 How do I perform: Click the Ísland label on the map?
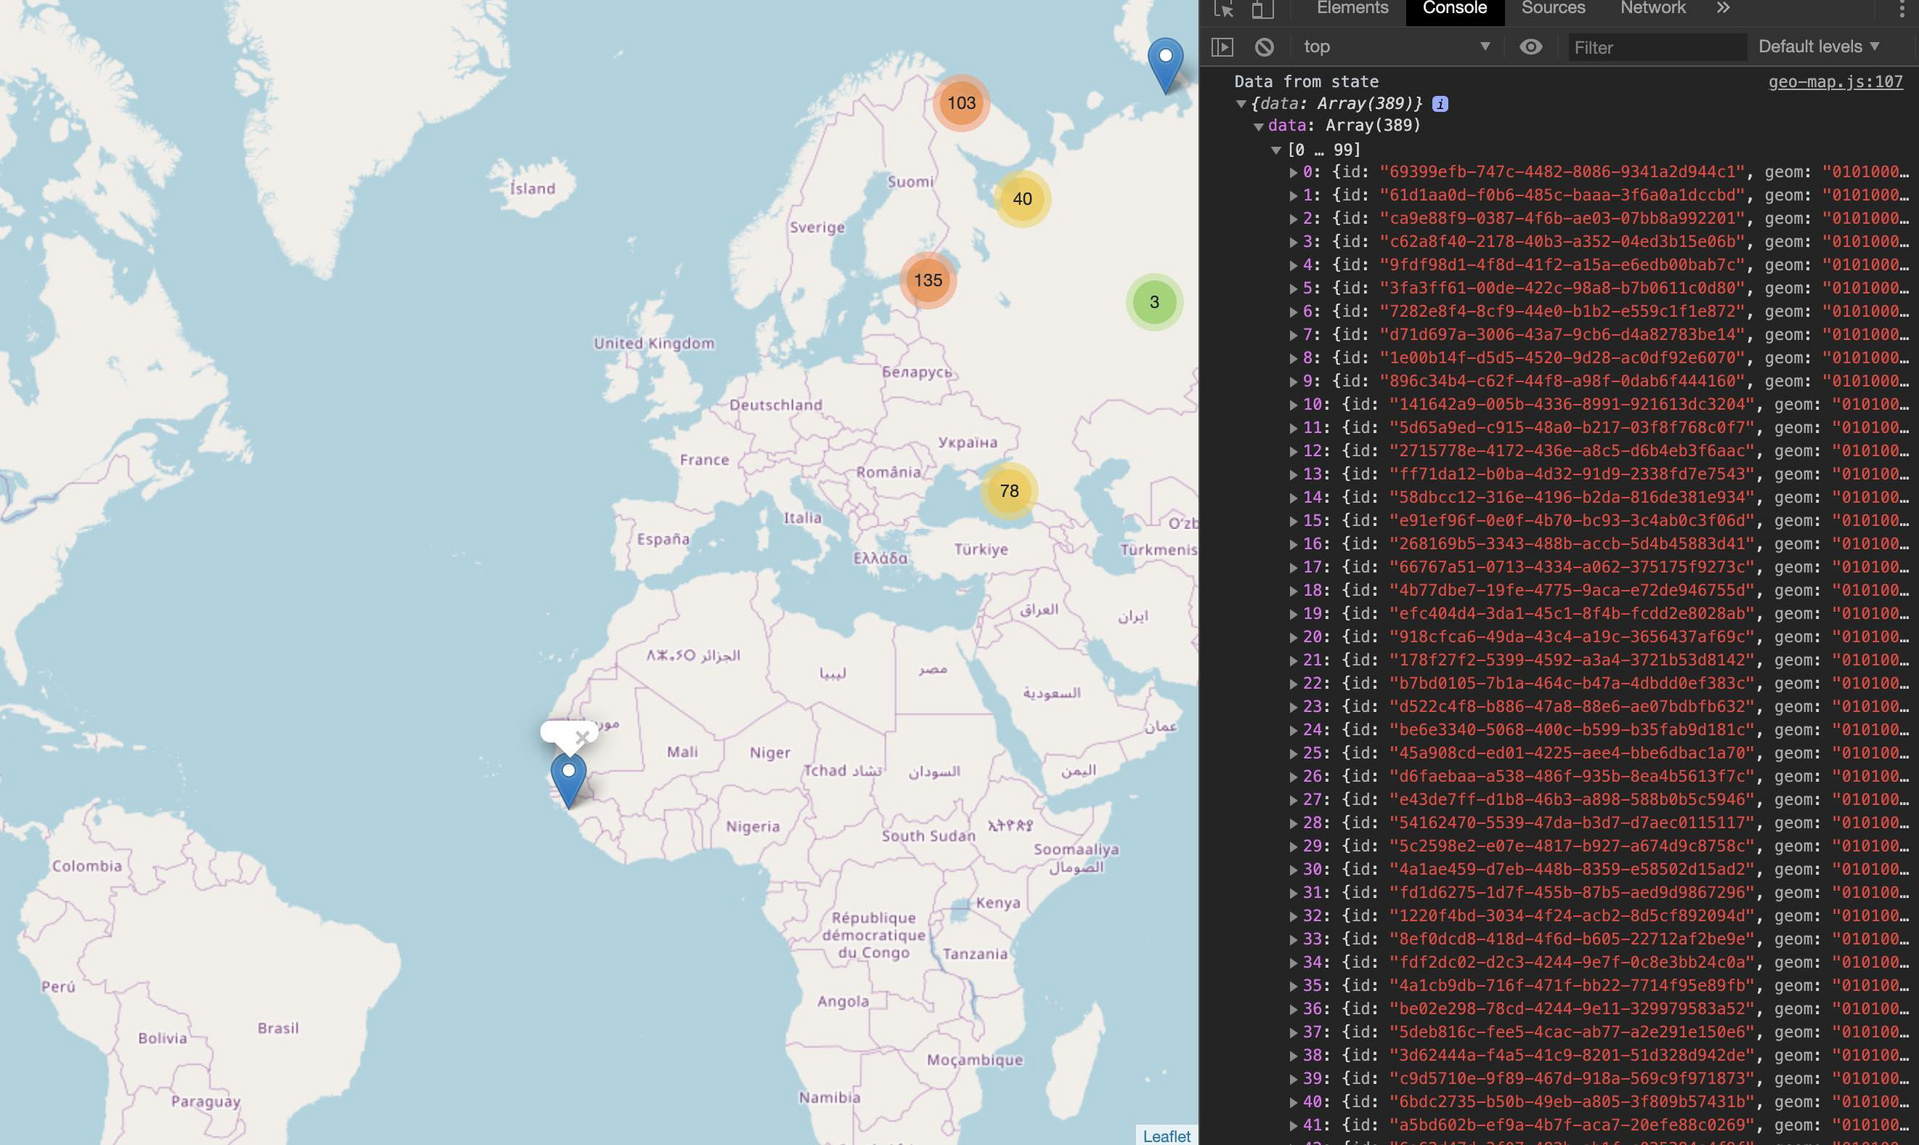(532, 188)
